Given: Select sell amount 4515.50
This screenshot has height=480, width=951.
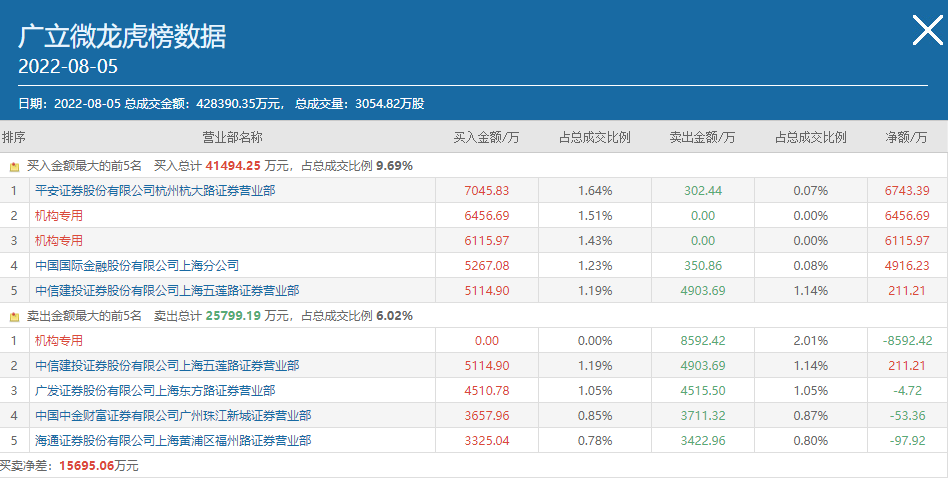Looking at the screenshot, I should pyautogui.click(x=703, y=390).
